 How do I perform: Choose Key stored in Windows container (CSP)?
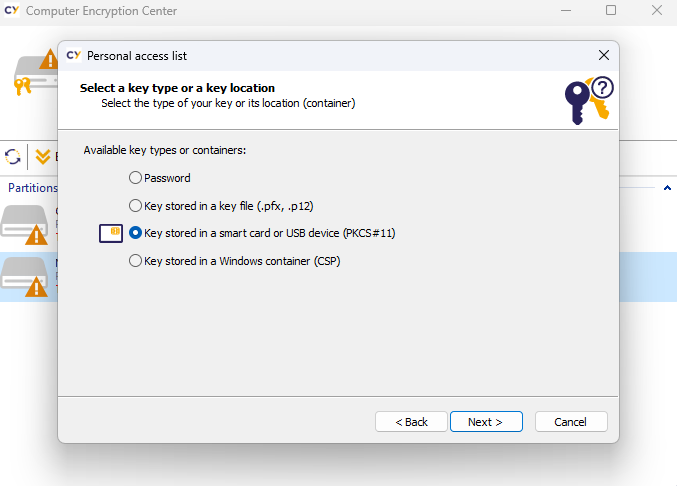(x=136, y=261)
